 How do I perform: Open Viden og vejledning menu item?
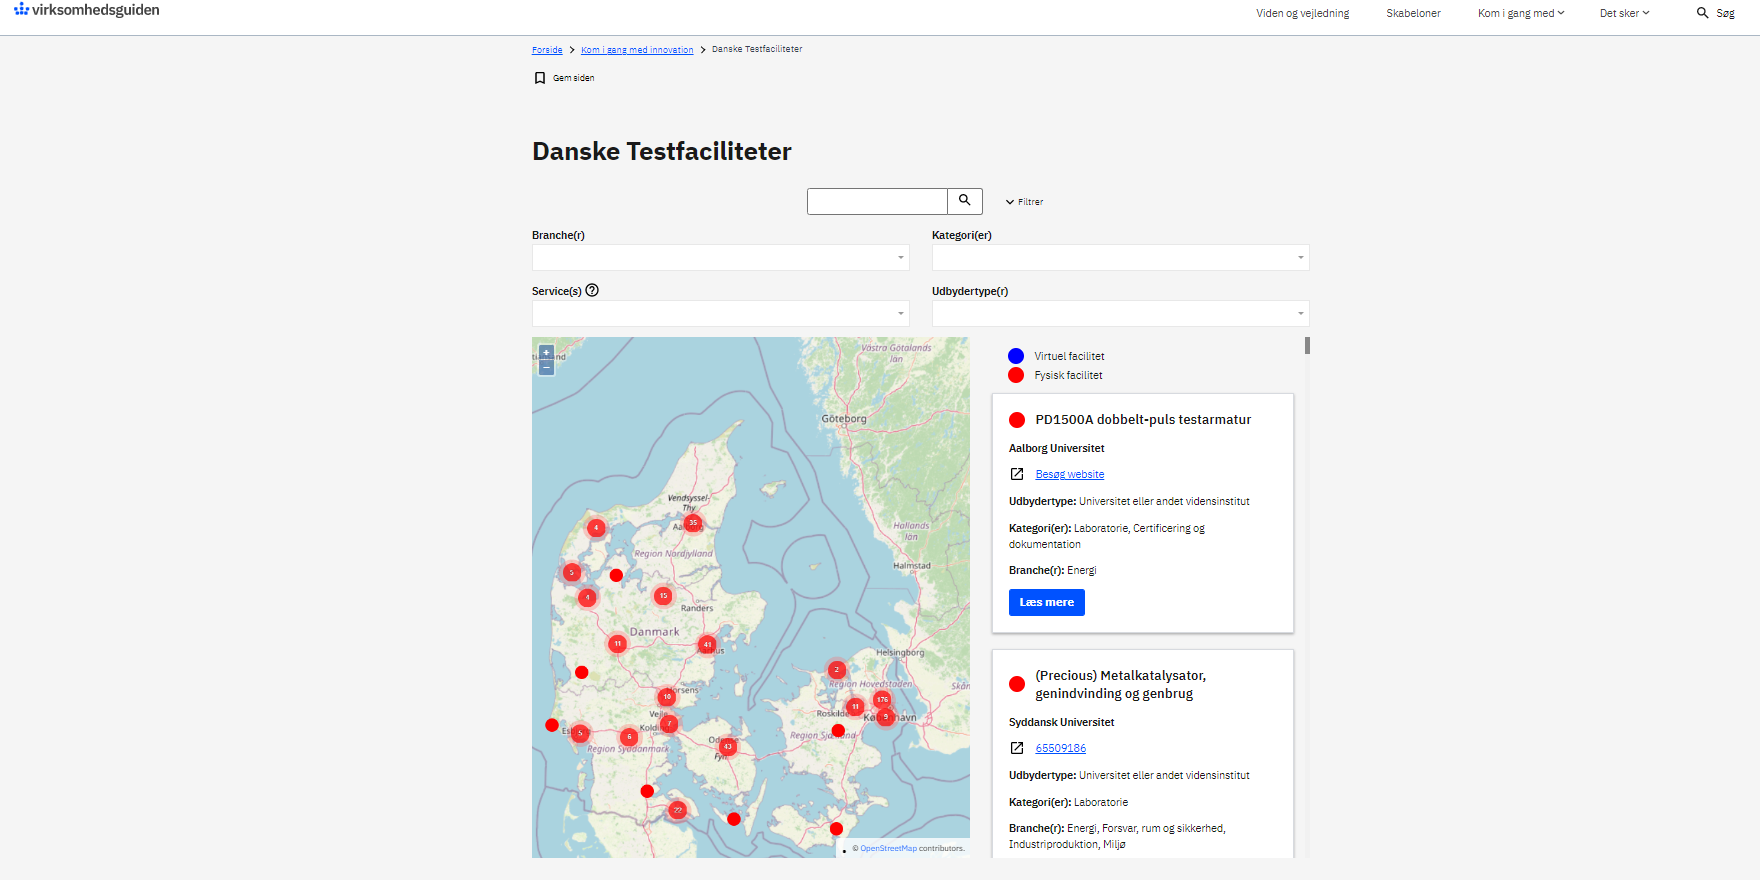point(1302,13)
